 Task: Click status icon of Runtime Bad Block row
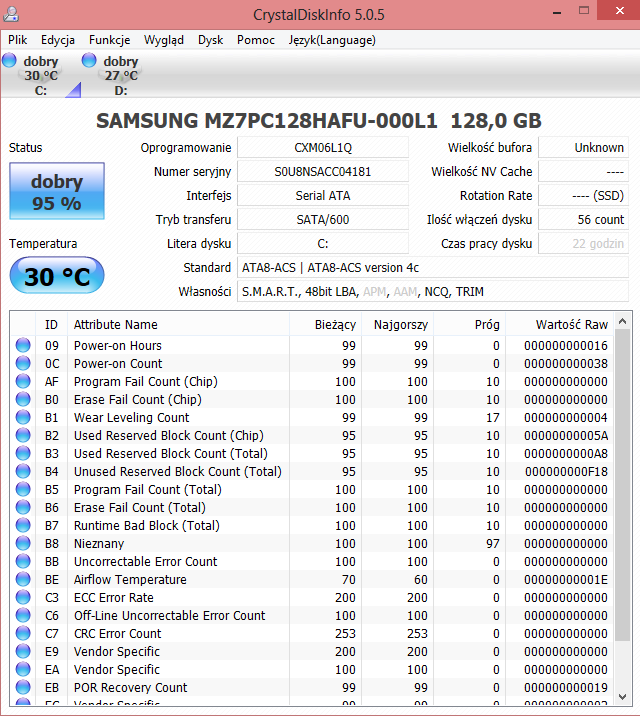(x=23, y=526)
